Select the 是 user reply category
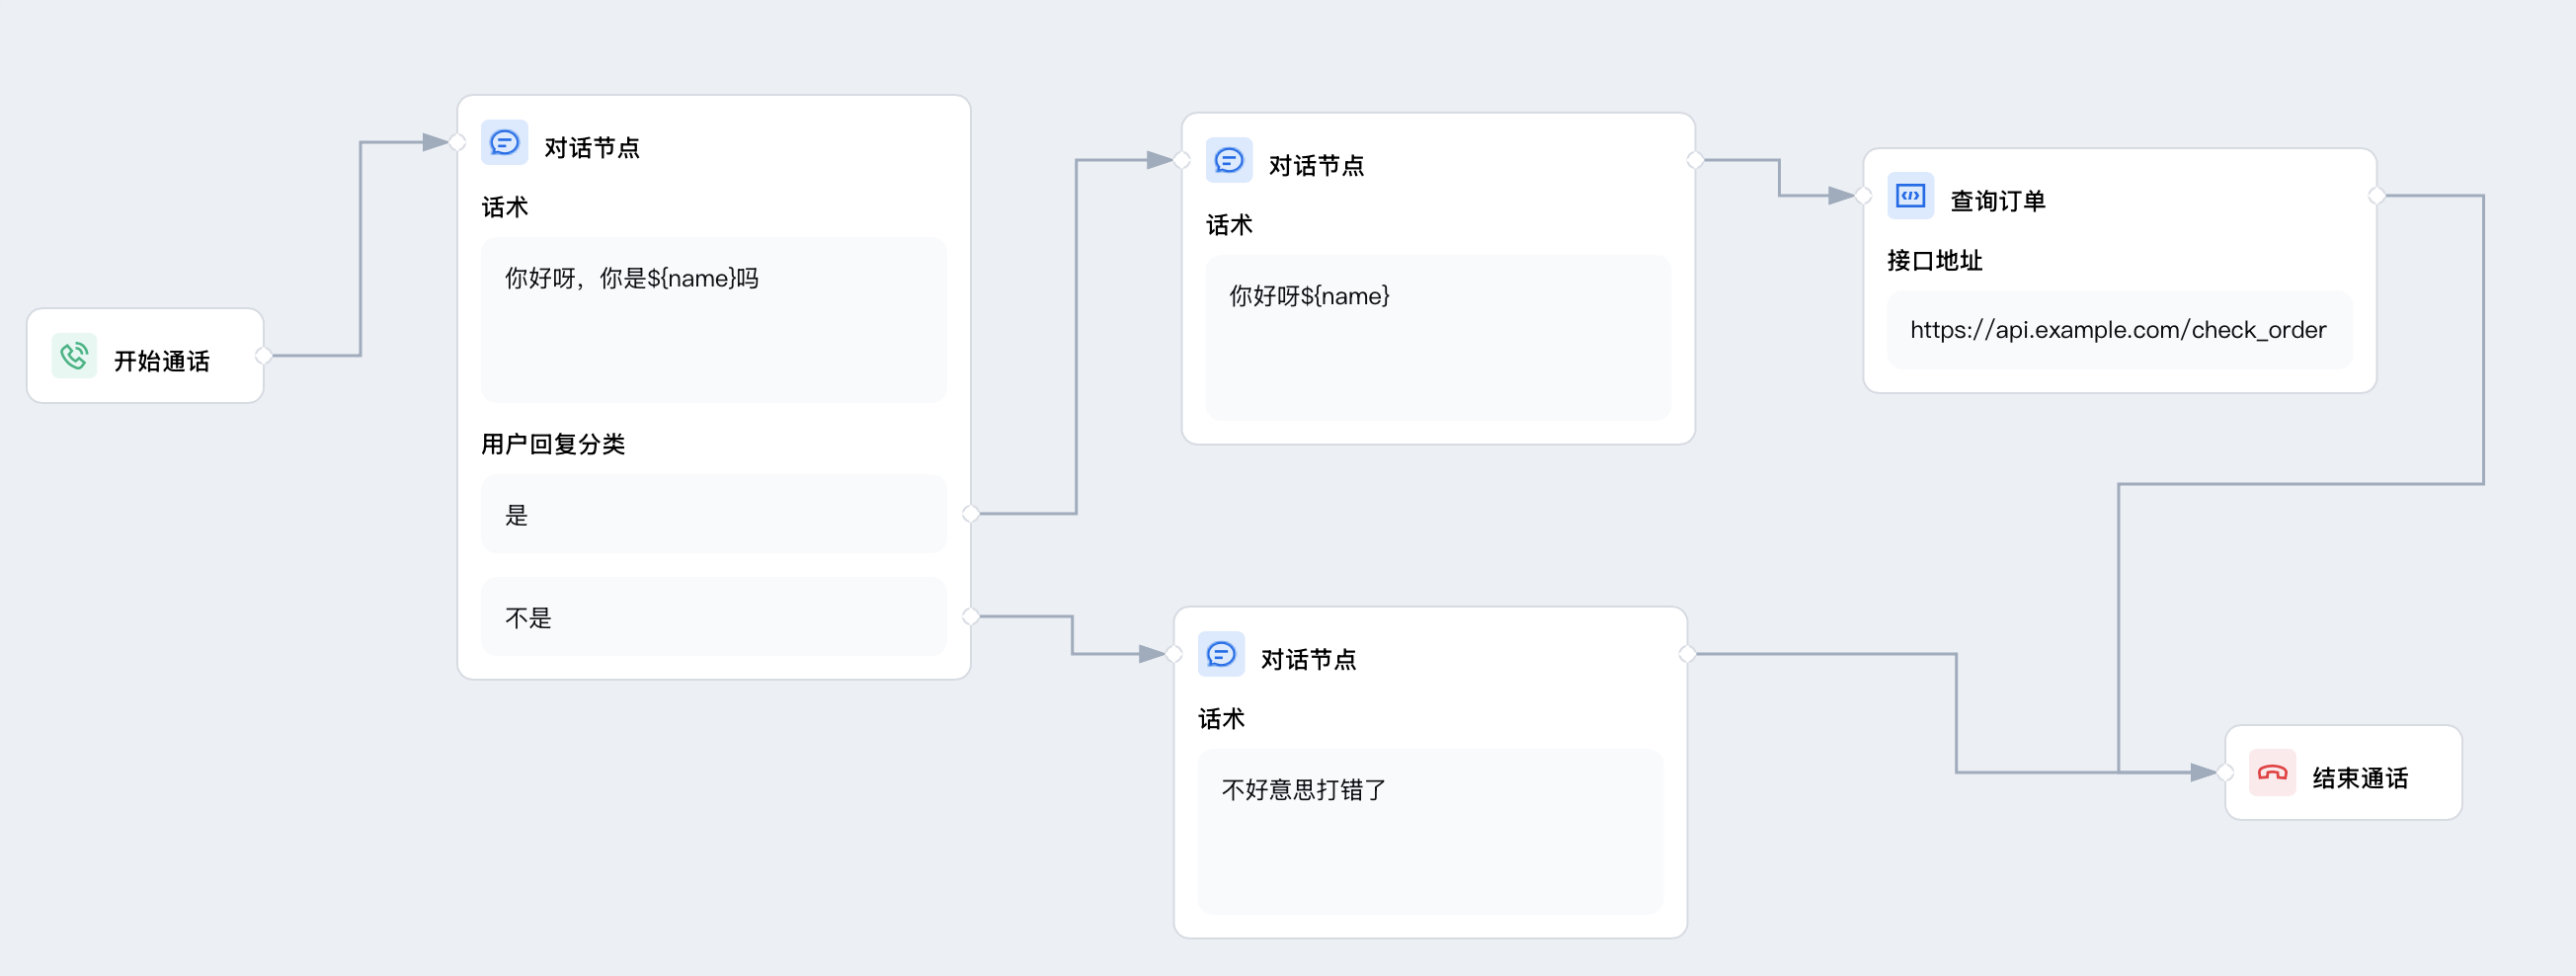This screenshot has height=976, width=2576. pyautogui.click(x=713, y=514)
